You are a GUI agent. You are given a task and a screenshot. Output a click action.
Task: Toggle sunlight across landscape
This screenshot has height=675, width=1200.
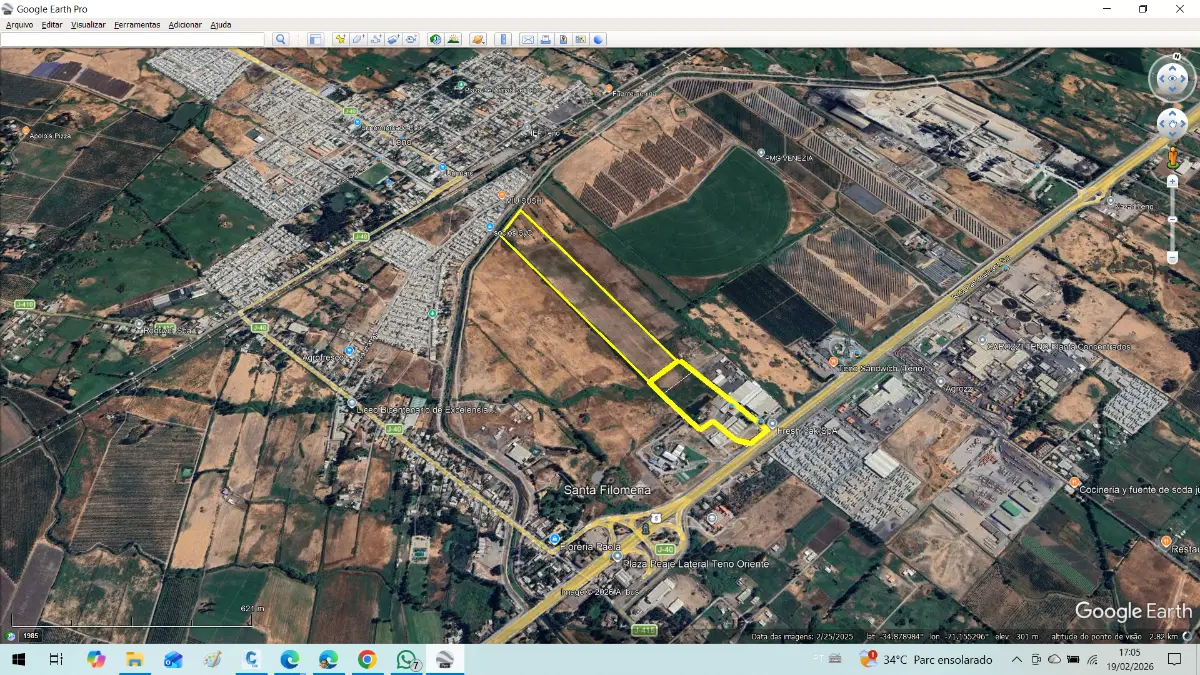(x=453, y=39)
